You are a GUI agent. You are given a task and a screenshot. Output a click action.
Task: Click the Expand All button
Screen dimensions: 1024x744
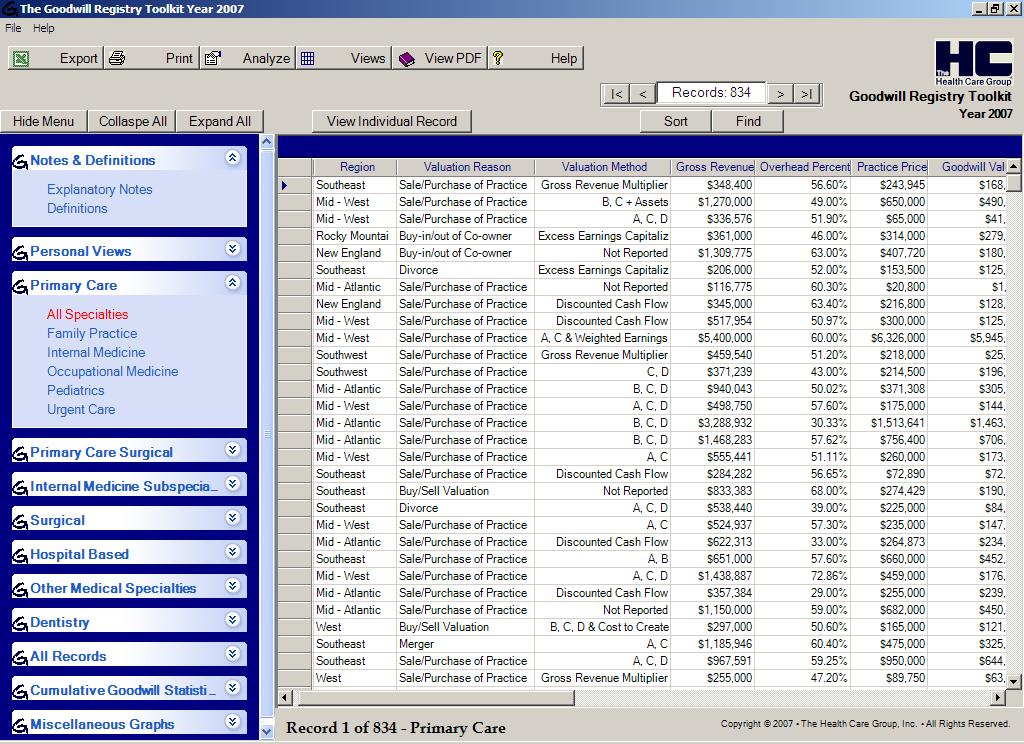pos(219,121)
